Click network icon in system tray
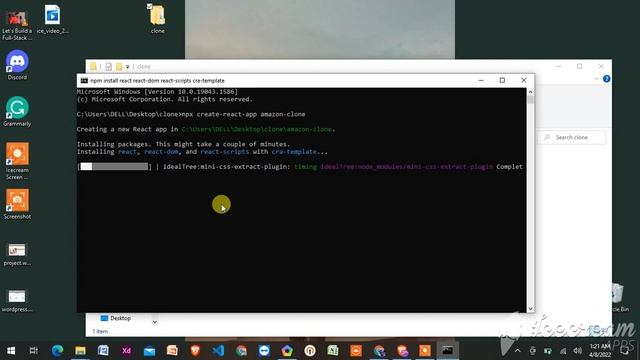The height and width of the screenshot is (360, 640). (563, 351)
